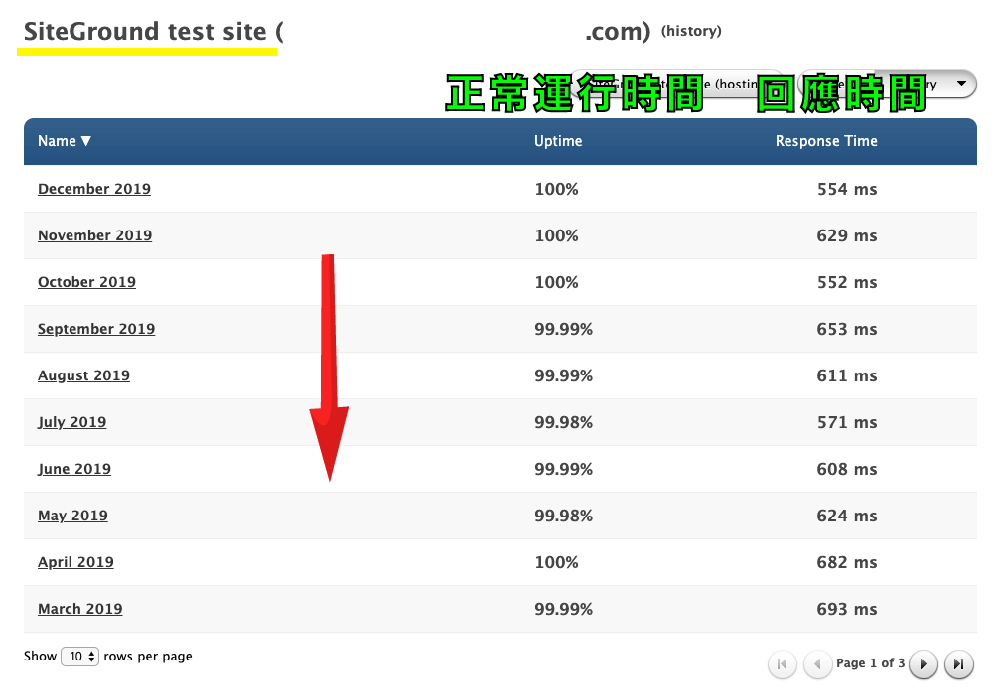Select the 624 ms response time value
The image size is (1000, 696).
(847, 515)
